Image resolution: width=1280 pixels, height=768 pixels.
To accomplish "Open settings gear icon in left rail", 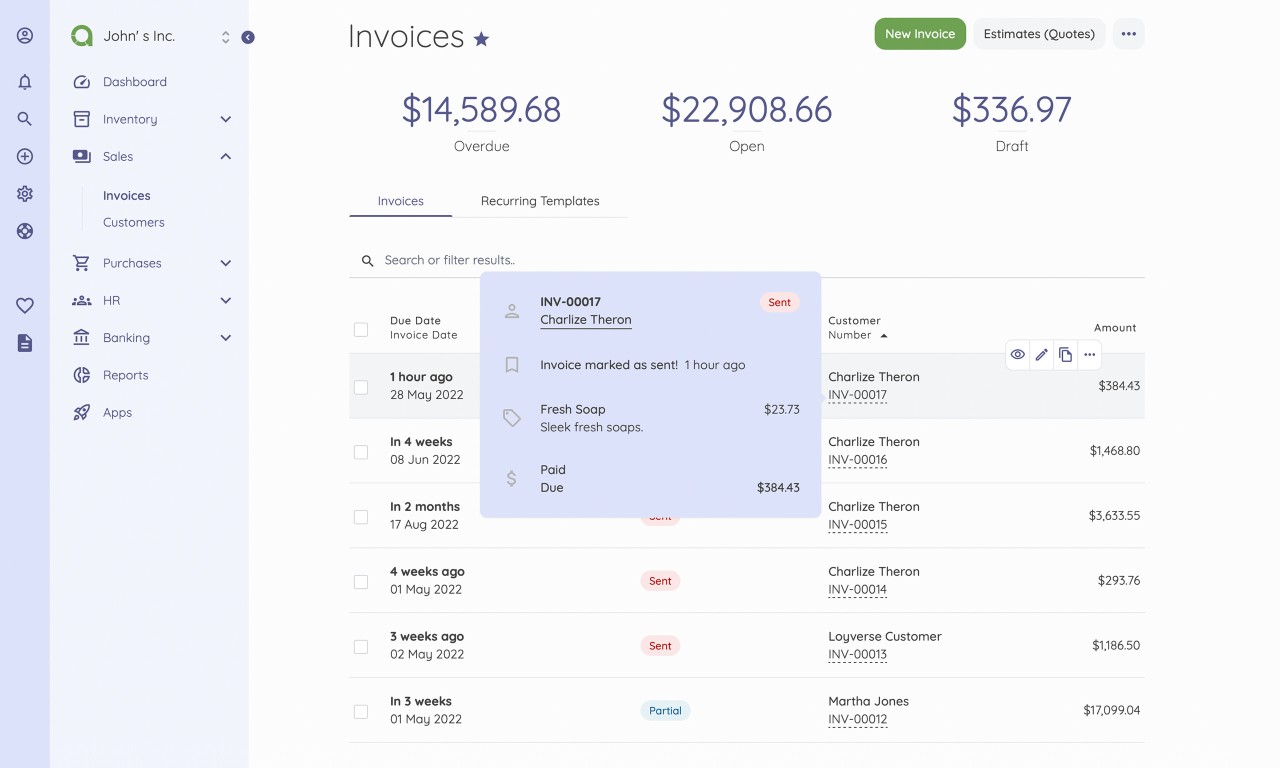I will coord(25,194).
